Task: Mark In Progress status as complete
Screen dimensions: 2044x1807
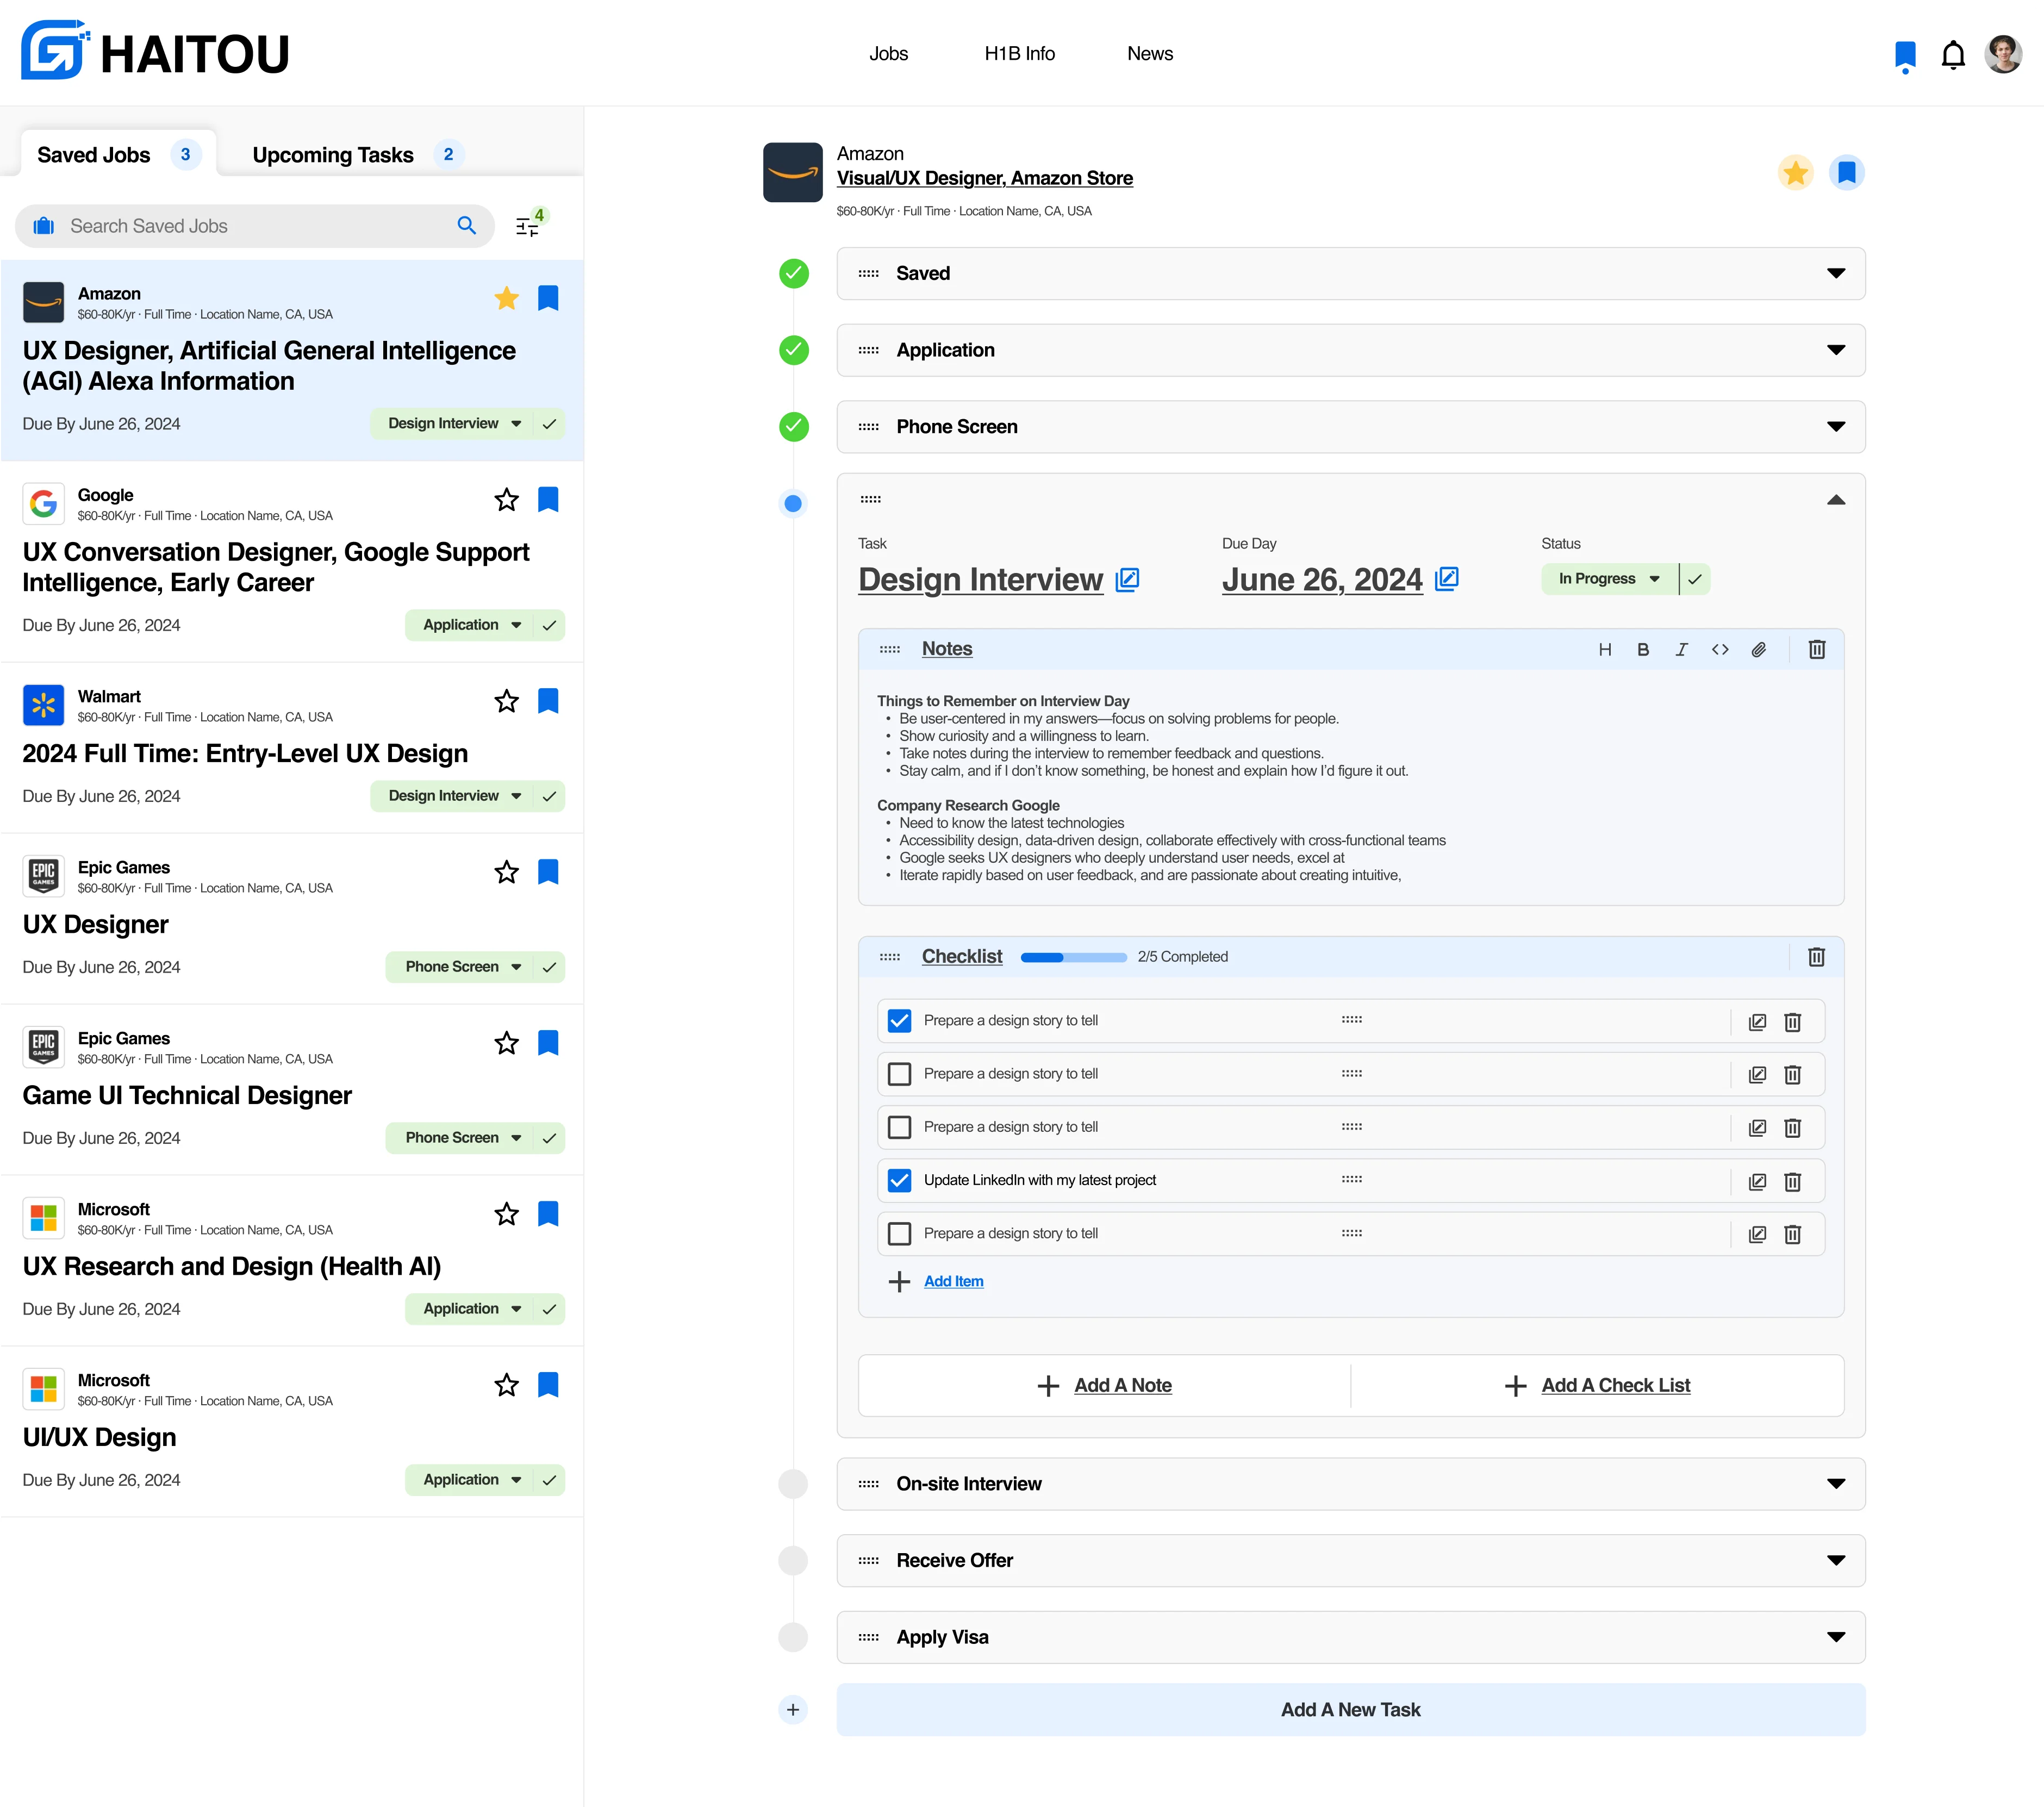Action: click(1695, 579)
